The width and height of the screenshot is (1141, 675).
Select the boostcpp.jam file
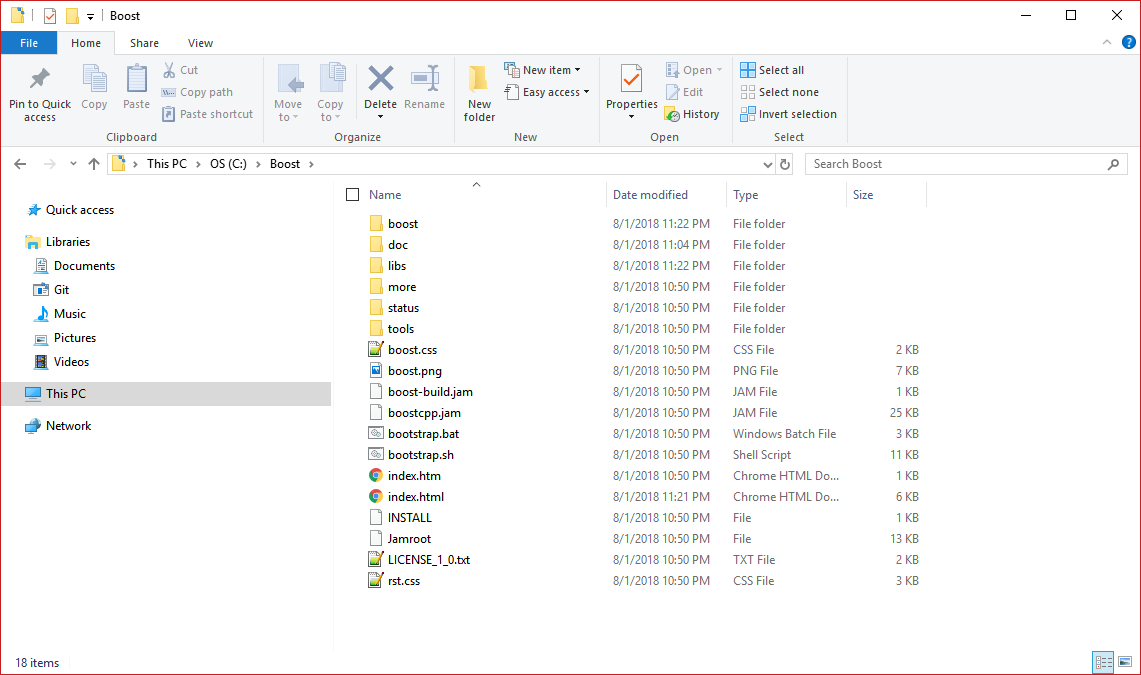click(x=424, y=413)
